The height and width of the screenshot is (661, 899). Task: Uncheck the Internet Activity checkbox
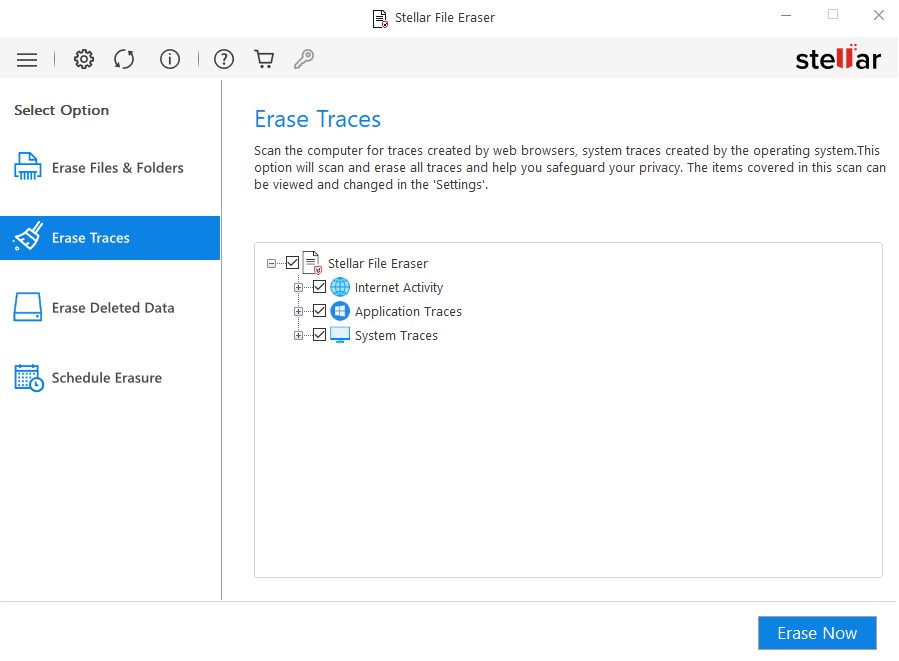click(x=320, y=287)
